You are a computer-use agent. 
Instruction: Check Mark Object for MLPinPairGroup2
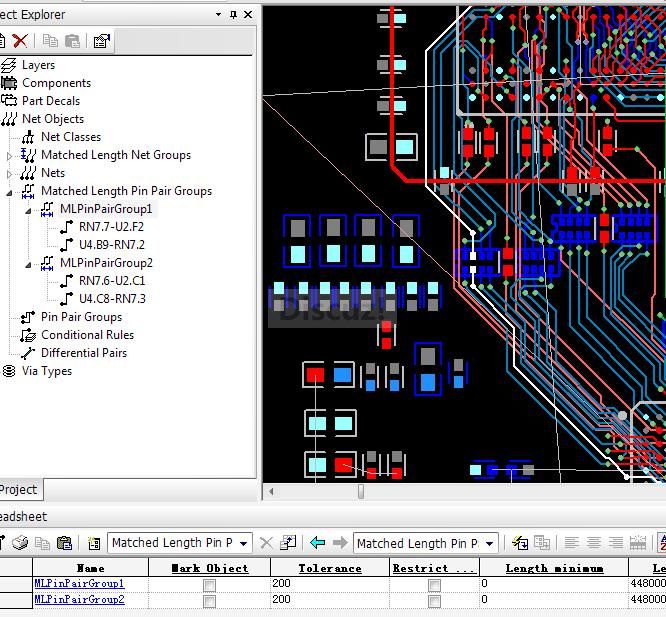click(209, 600)
